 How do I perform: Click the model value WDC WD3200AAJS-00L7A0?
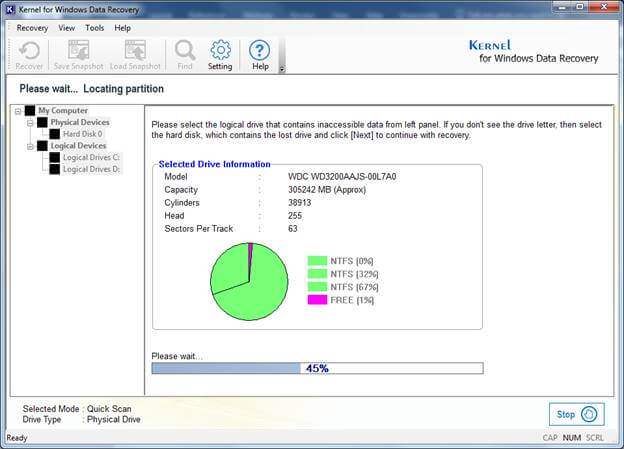tap(342, 177)
